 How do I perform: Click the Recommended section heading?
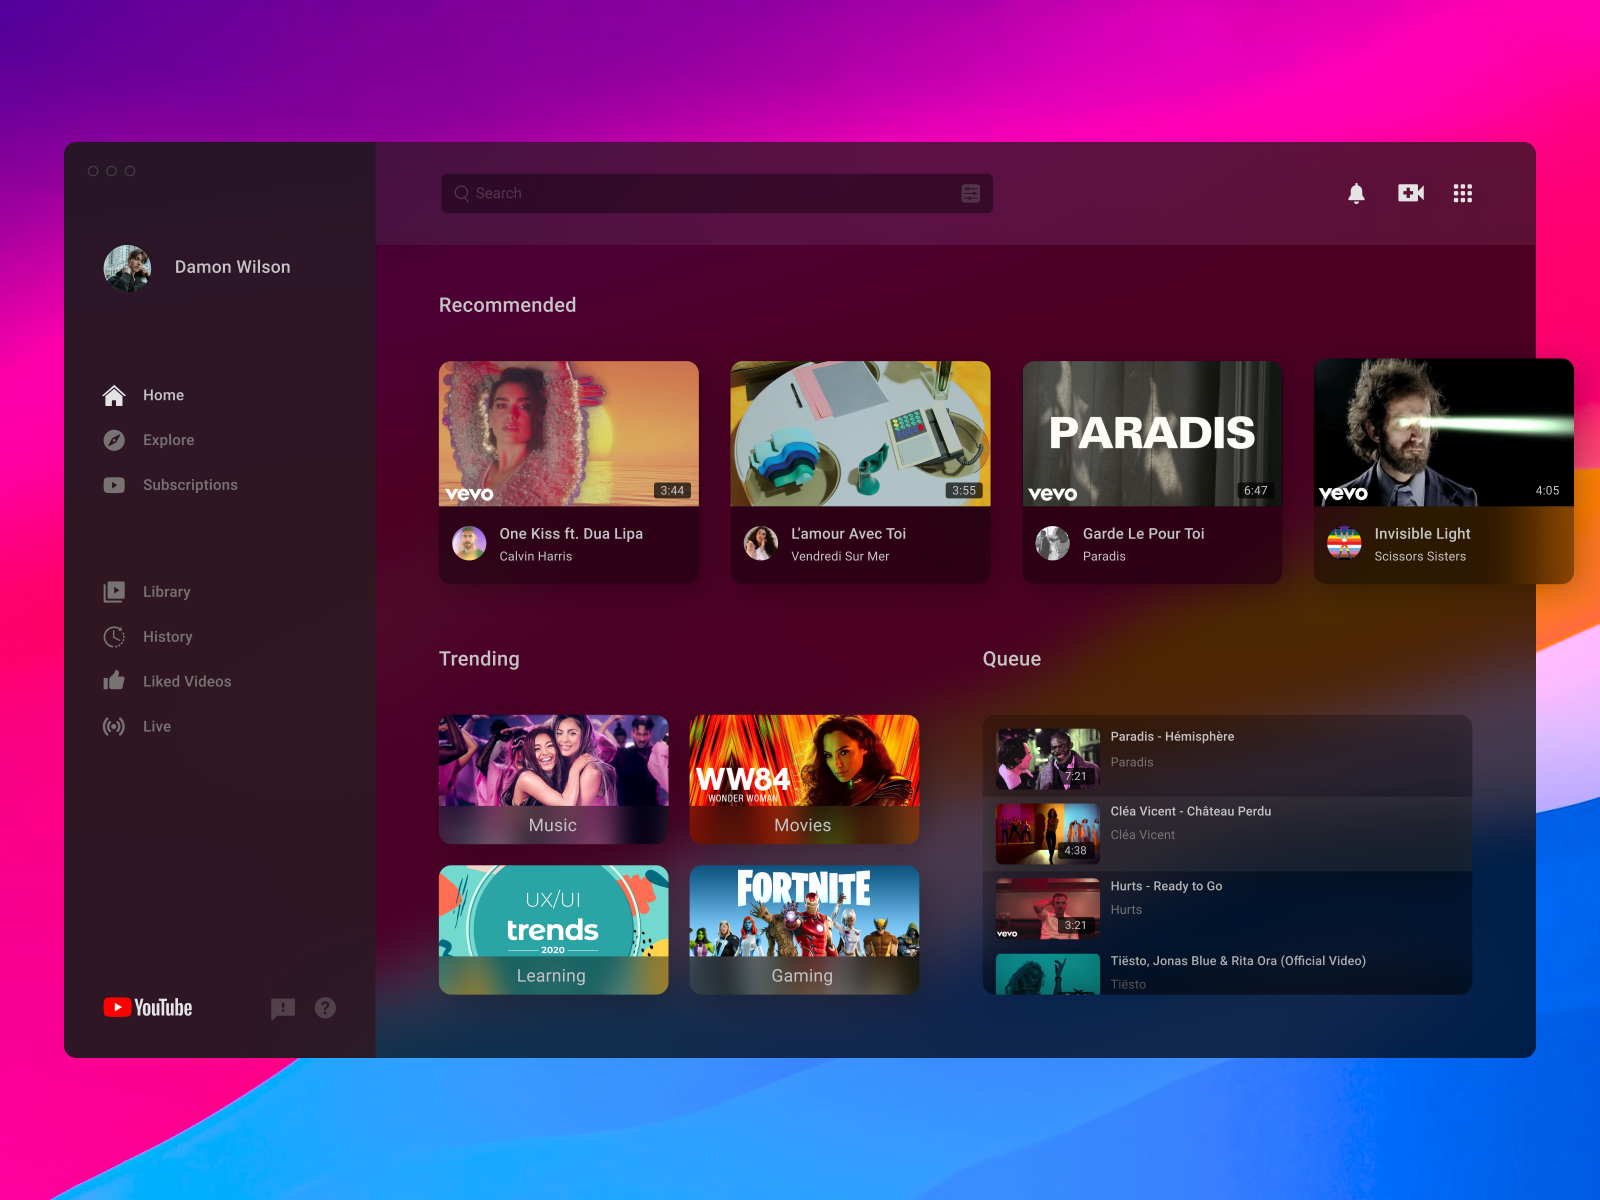coord(507,305)
